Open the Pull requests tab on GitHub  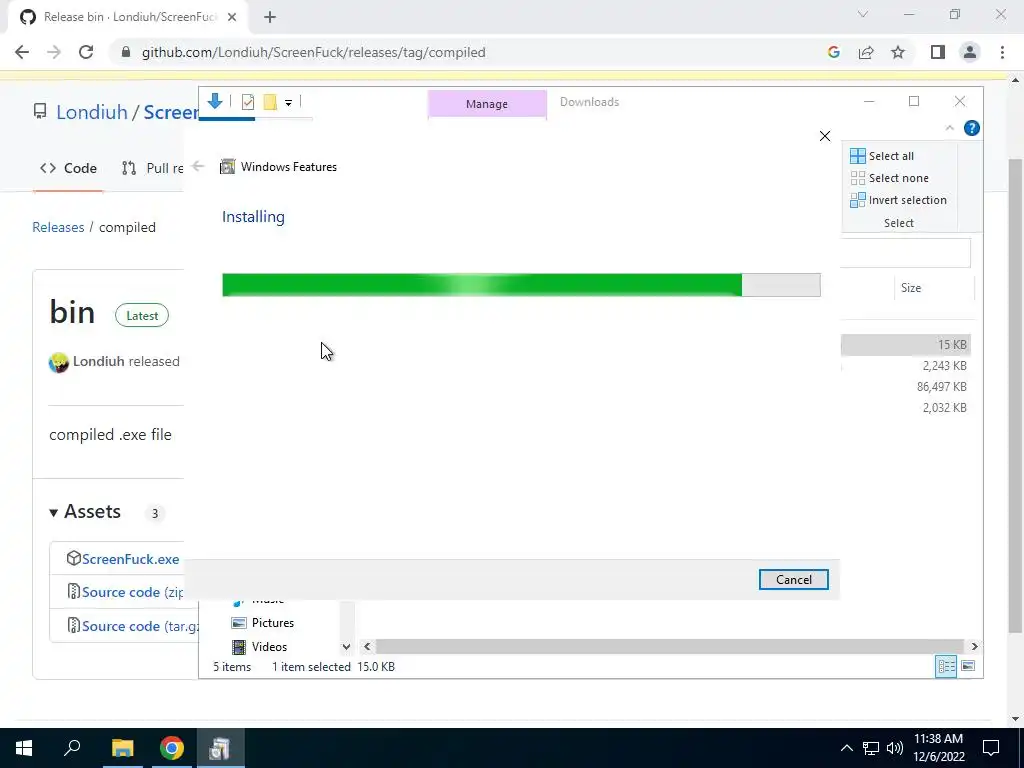pos(153,168)
